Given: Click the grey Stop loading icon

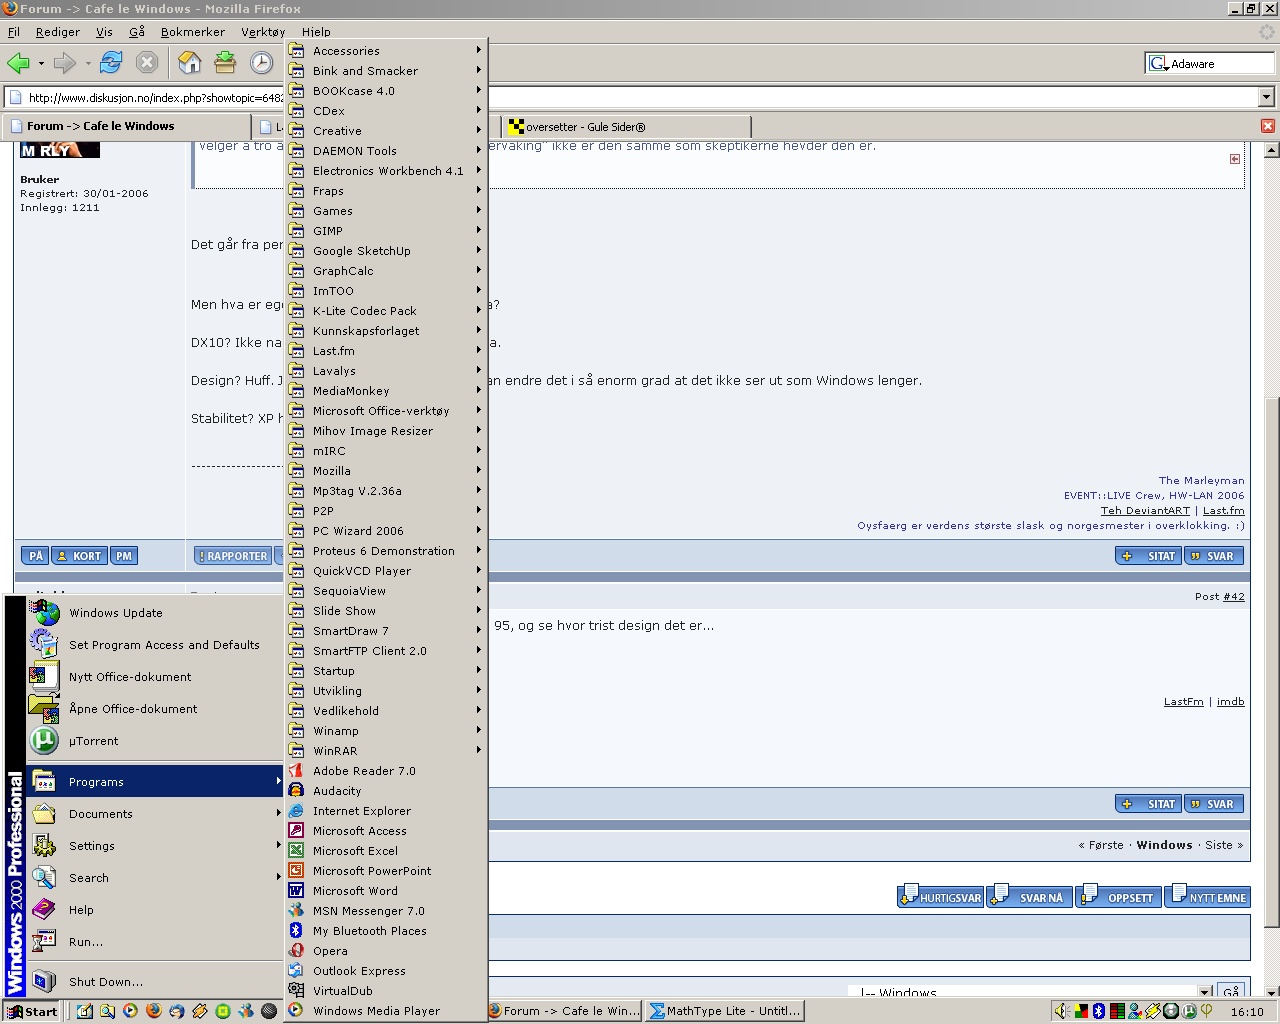Looking at the screenshot, I should (x=147, y=63).
